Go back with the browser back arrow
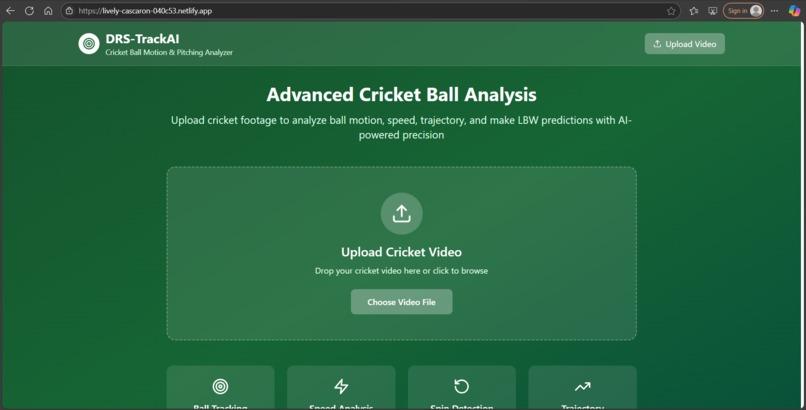This screenshot has height=410, width=806. pos(10,11)
